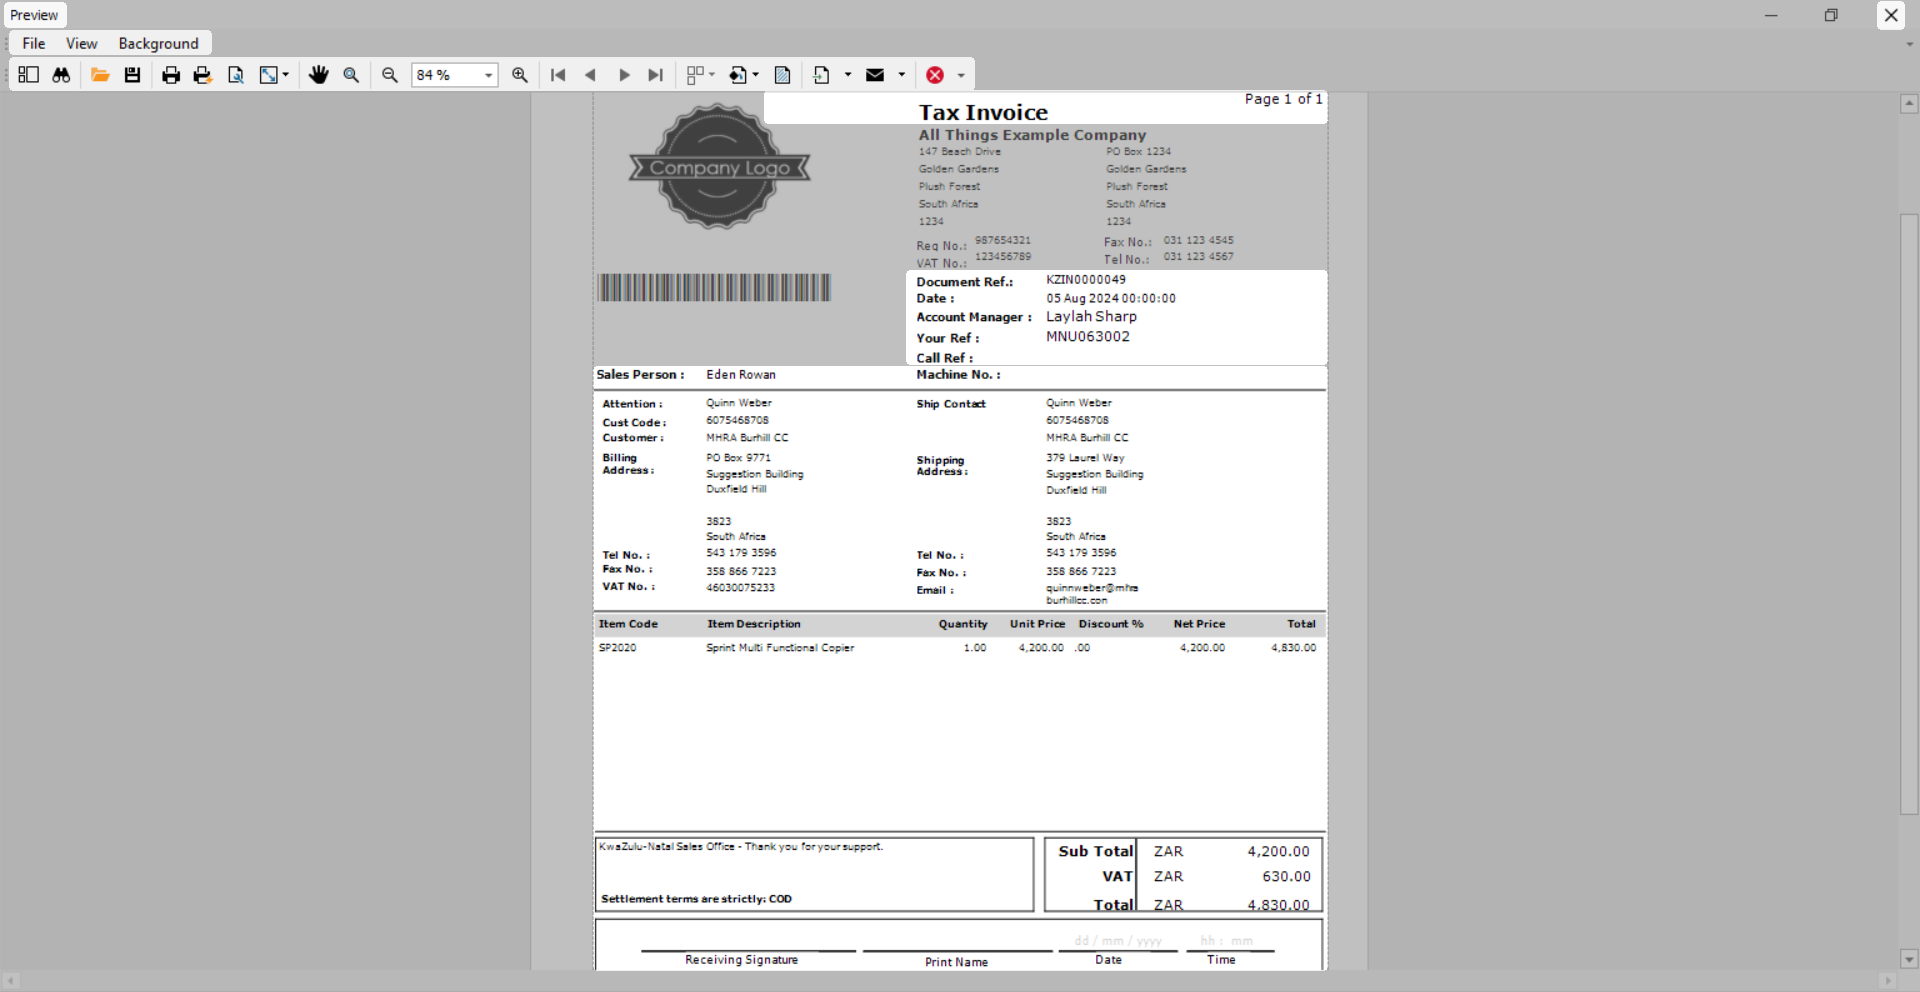The image size is (1920, 992).
Task: Click the Item Description column header
Action: pyautogui.click(x=754, y=624)
